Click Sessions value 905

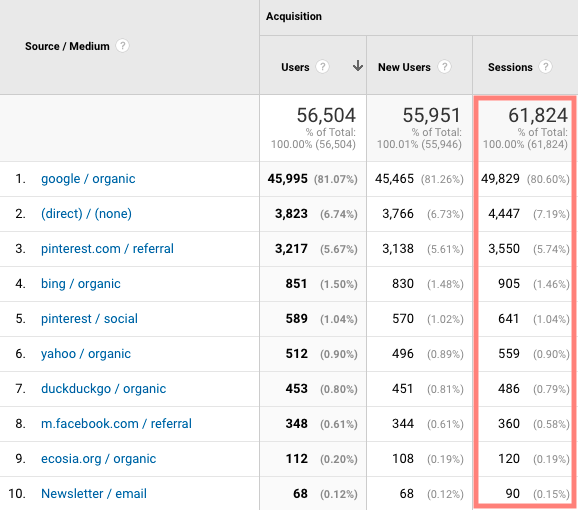click(x=509, y=284)
